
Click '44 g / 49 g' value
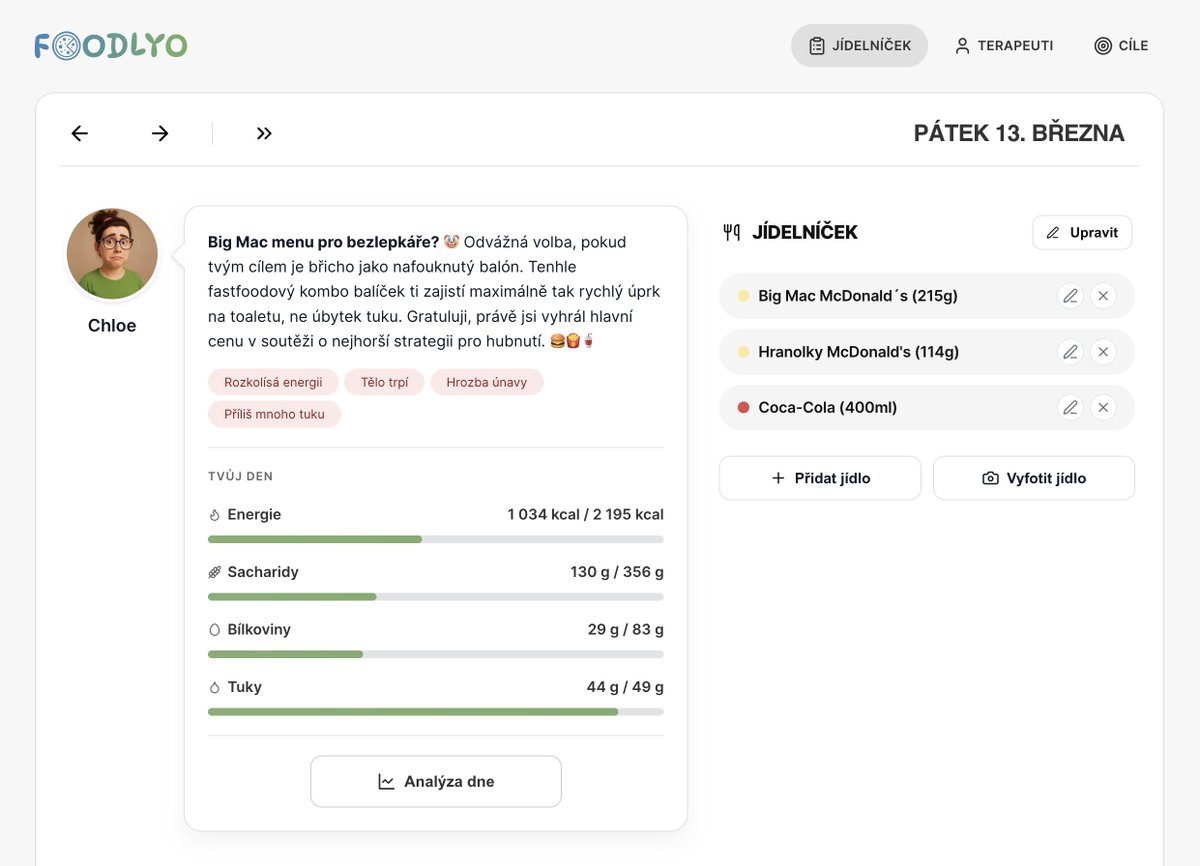[x=625, y=687]
